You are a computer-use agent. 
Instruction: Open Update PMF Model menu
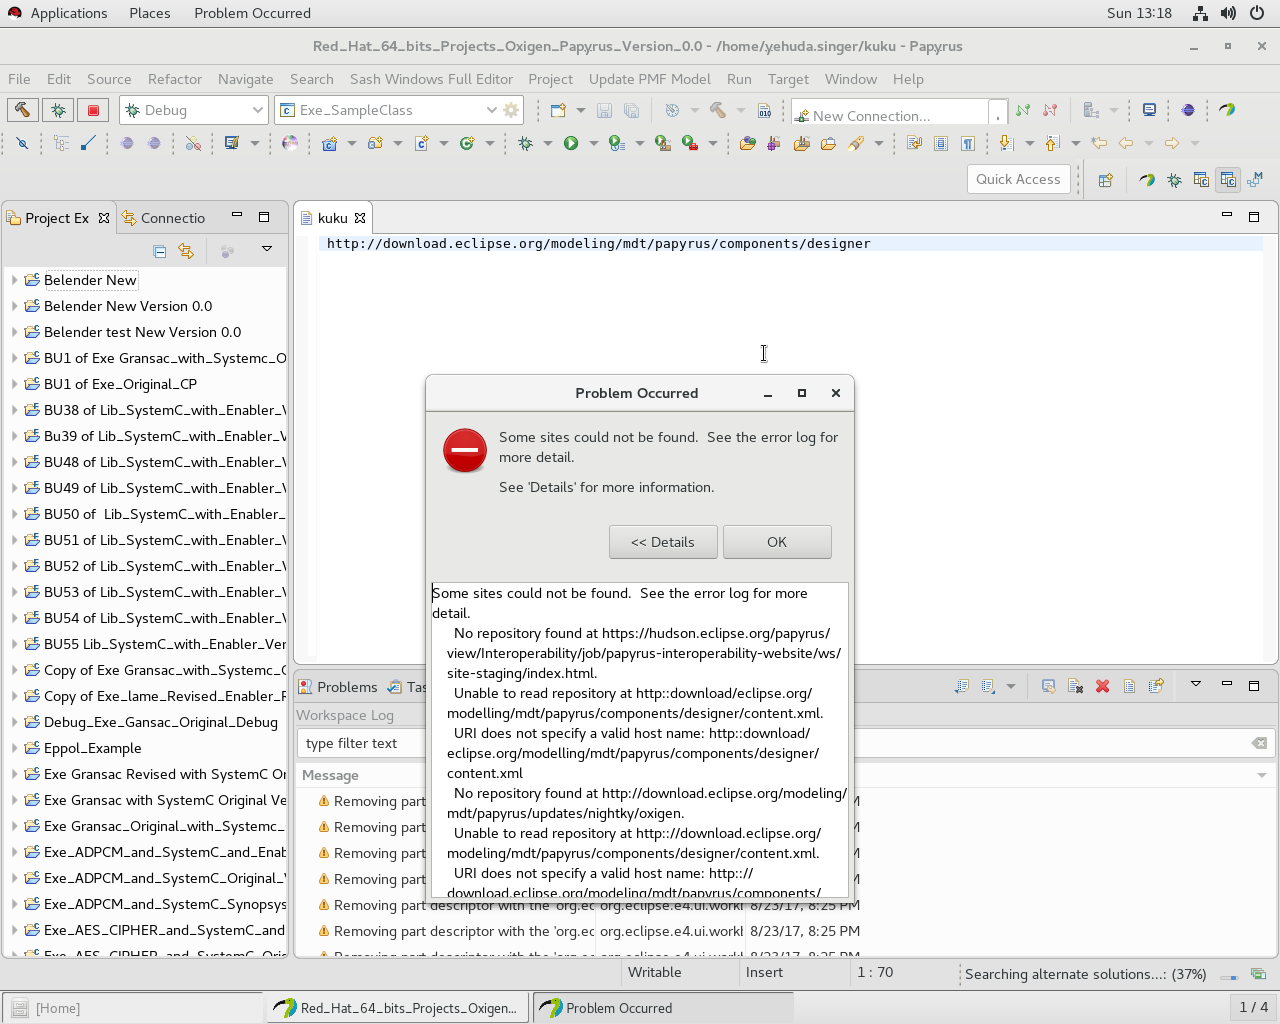[x=650, y=79]
